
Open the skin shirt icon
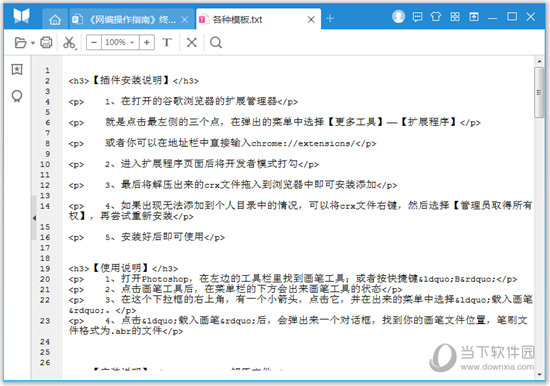tap(436, 16)
